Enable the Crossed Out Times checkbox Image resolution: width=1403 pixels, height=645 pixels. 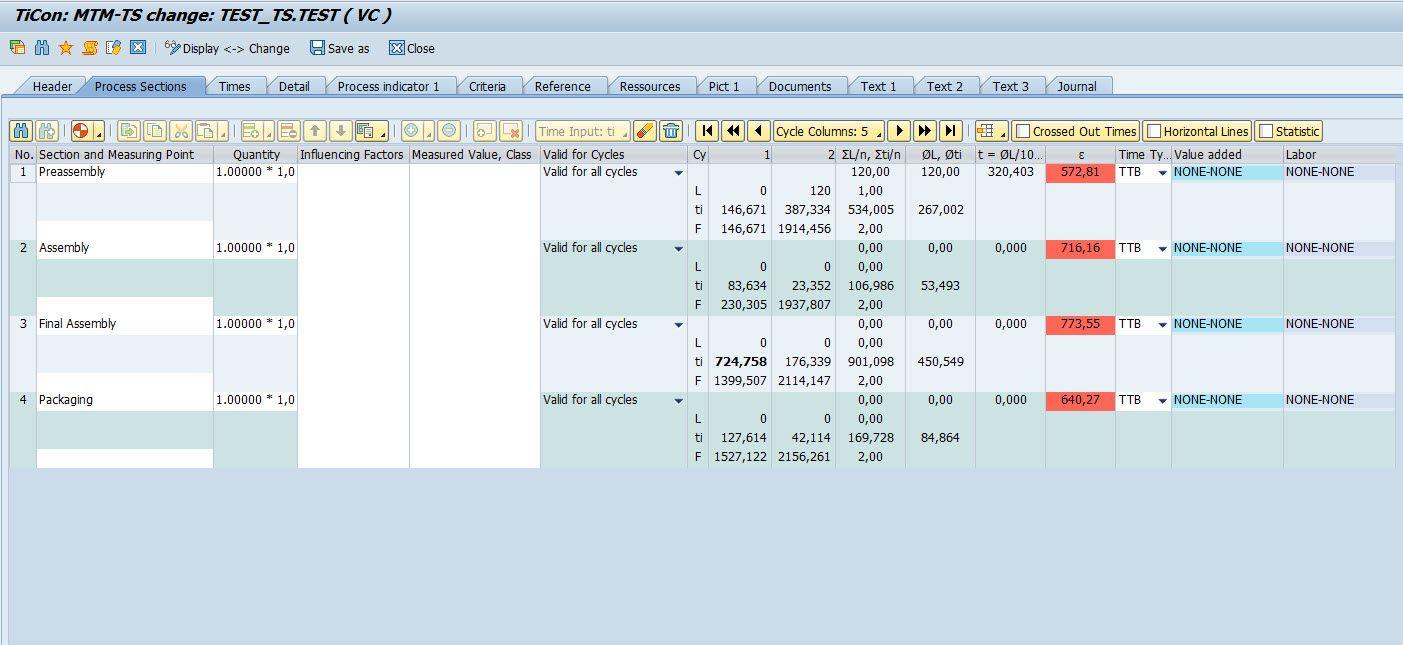pyautogui.click(x=1023, y=131)
